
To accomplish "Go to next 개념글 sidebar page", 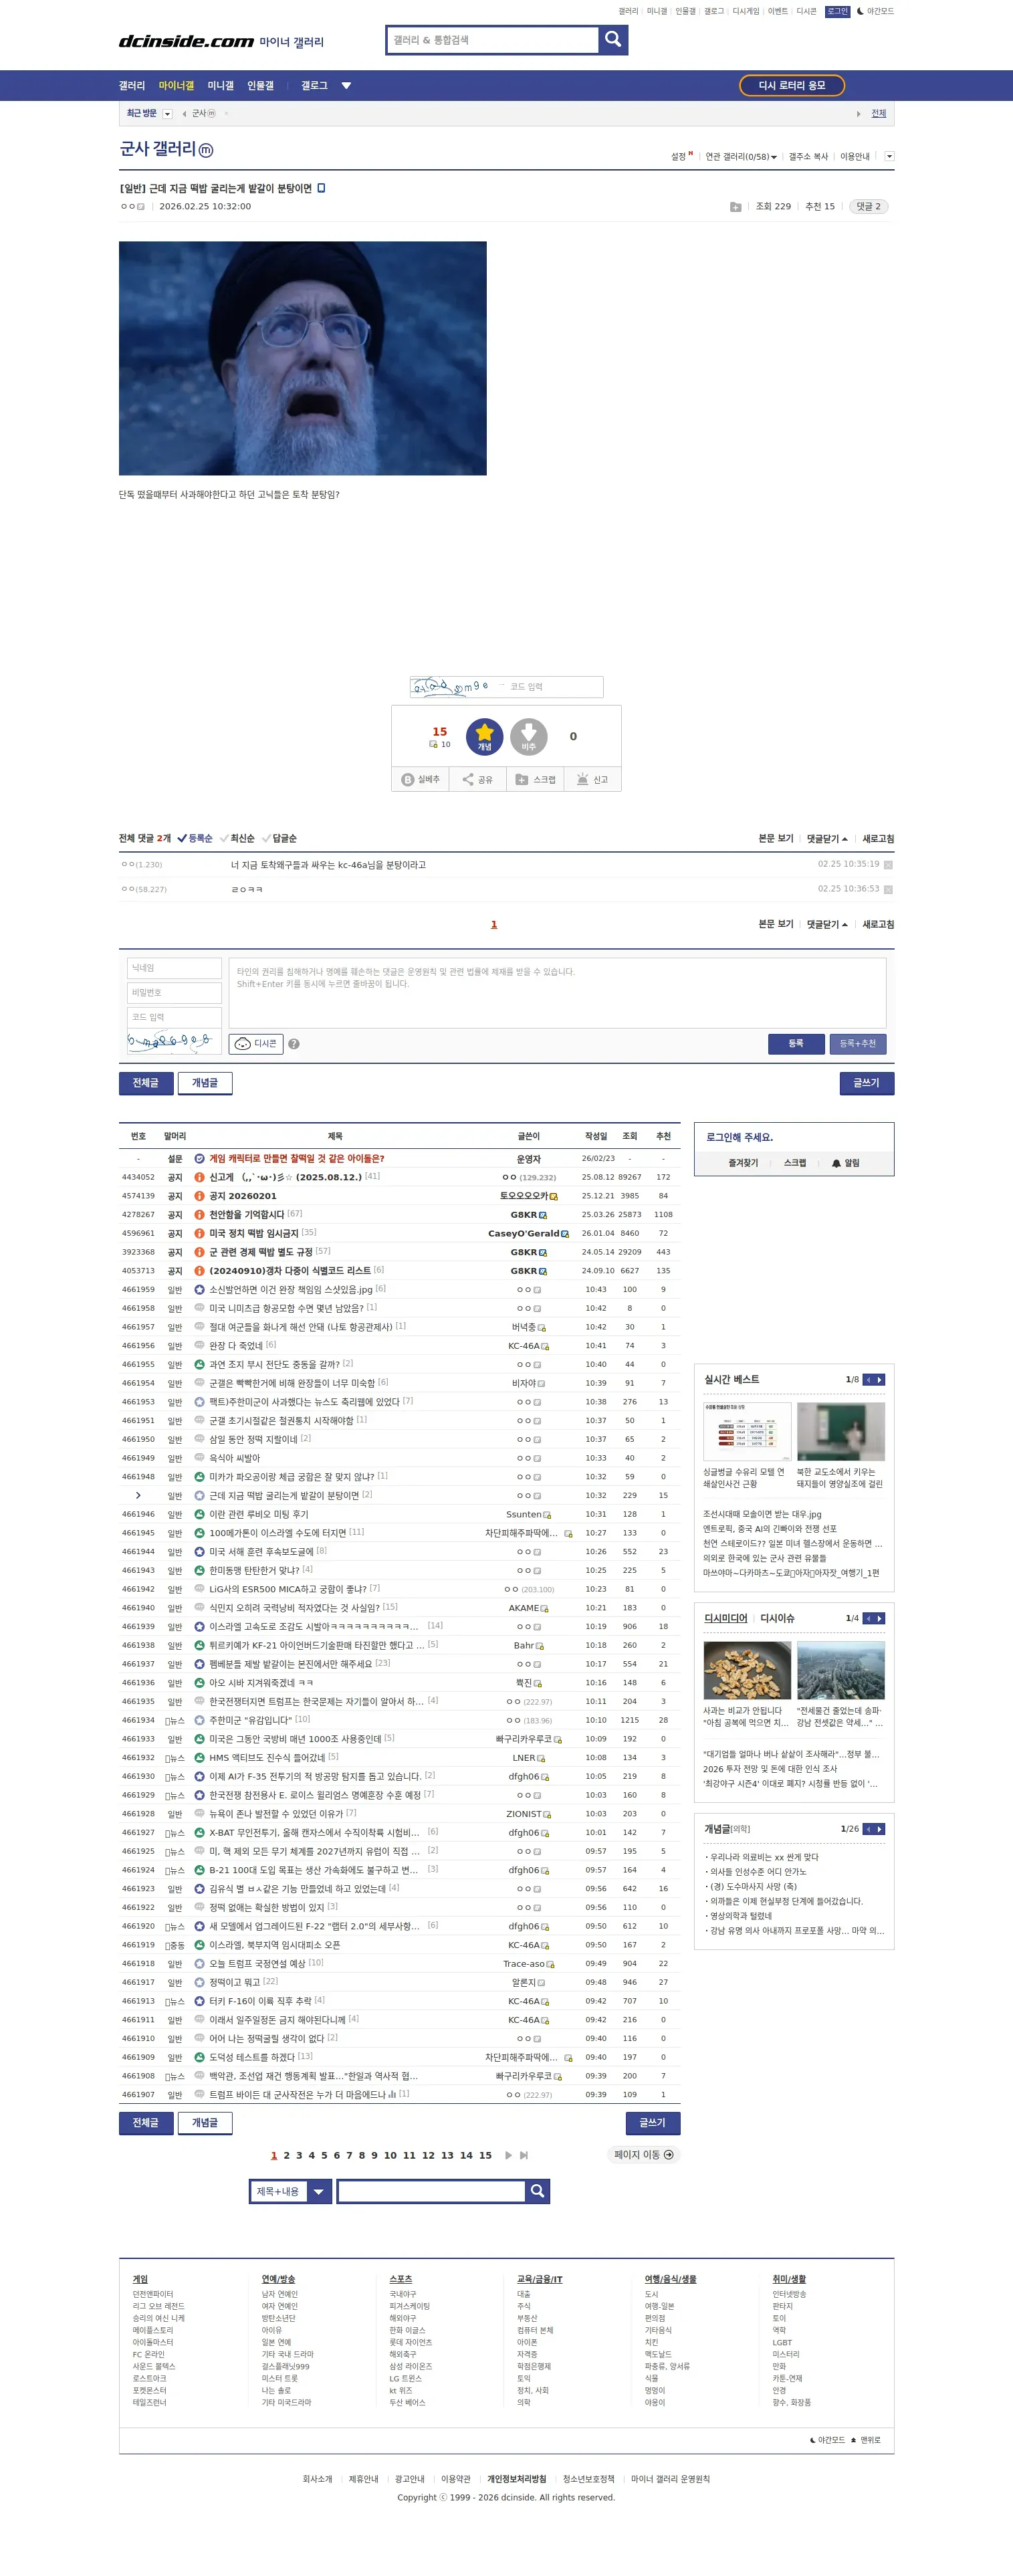I will [880, 1829].
